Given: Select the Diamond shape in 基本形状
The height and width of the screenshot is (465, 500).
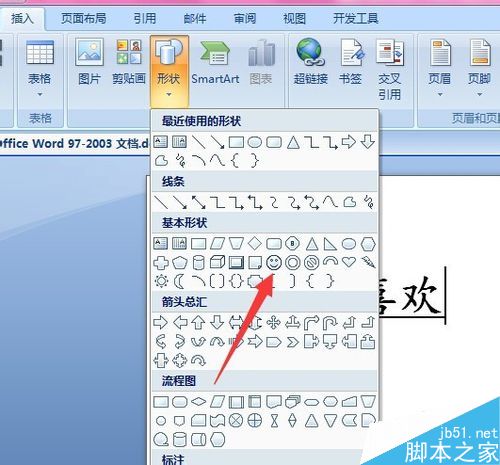Looking at the screenshot, I should tap(255, 244).
